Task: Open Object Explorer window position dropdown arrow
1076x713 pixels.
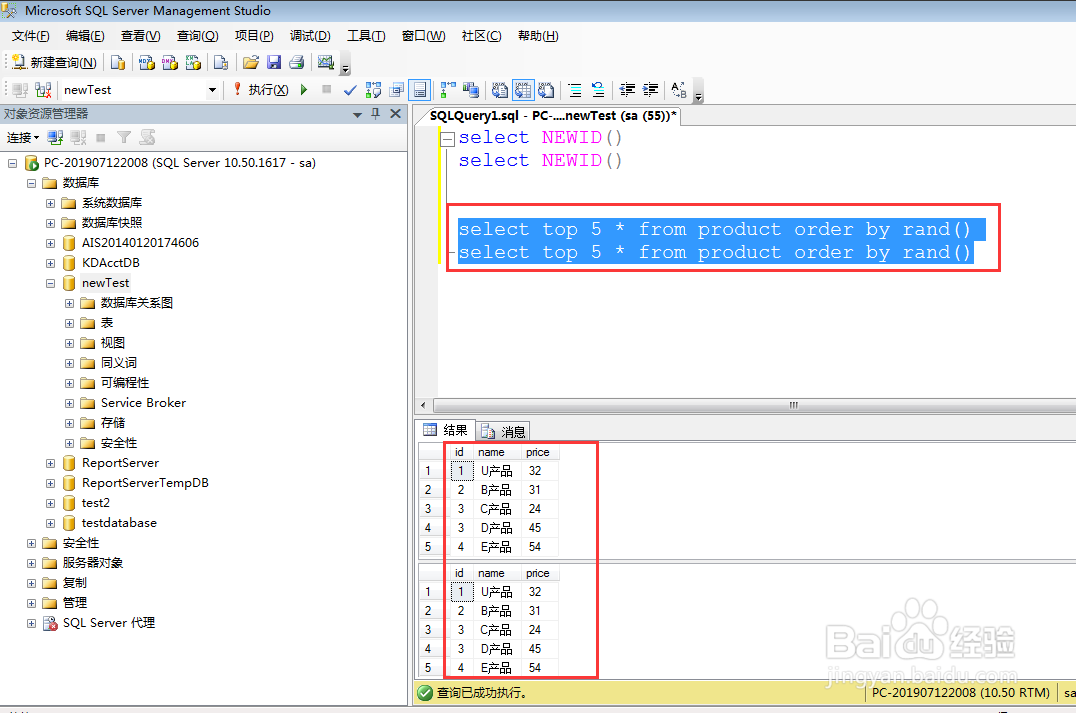Action: tap(358, 115)
